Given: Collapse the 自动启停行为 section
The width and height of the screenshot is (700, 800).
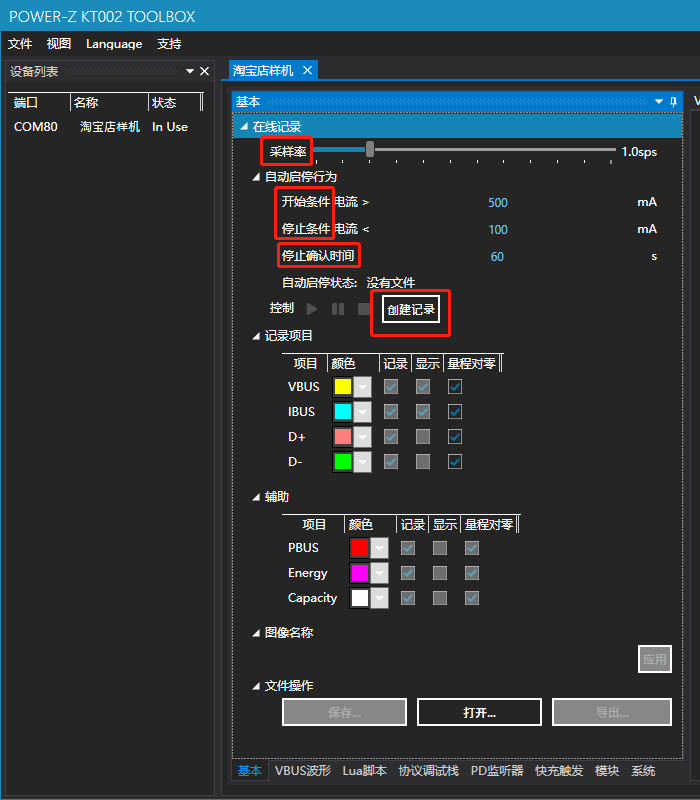Looking at the screenshot, I should coord(255,177).
